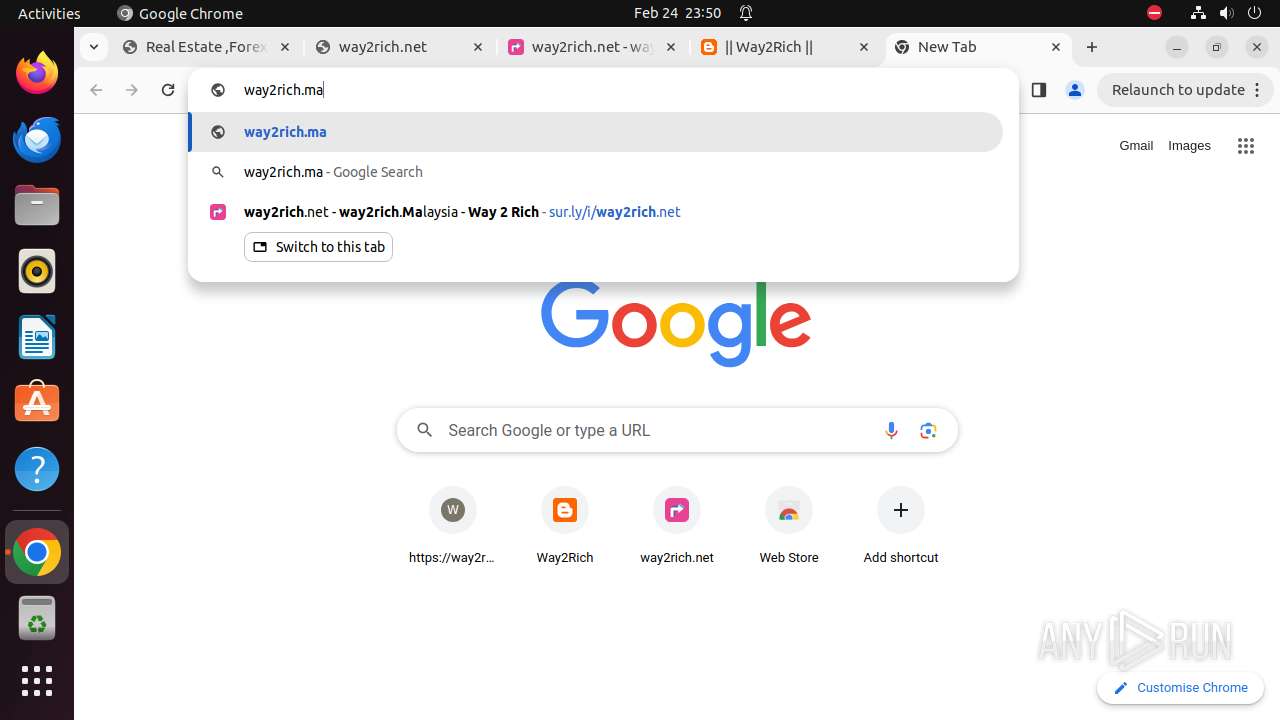Open volume control in top bar
The image size is (1280, 720).
tap(1227, 13)
